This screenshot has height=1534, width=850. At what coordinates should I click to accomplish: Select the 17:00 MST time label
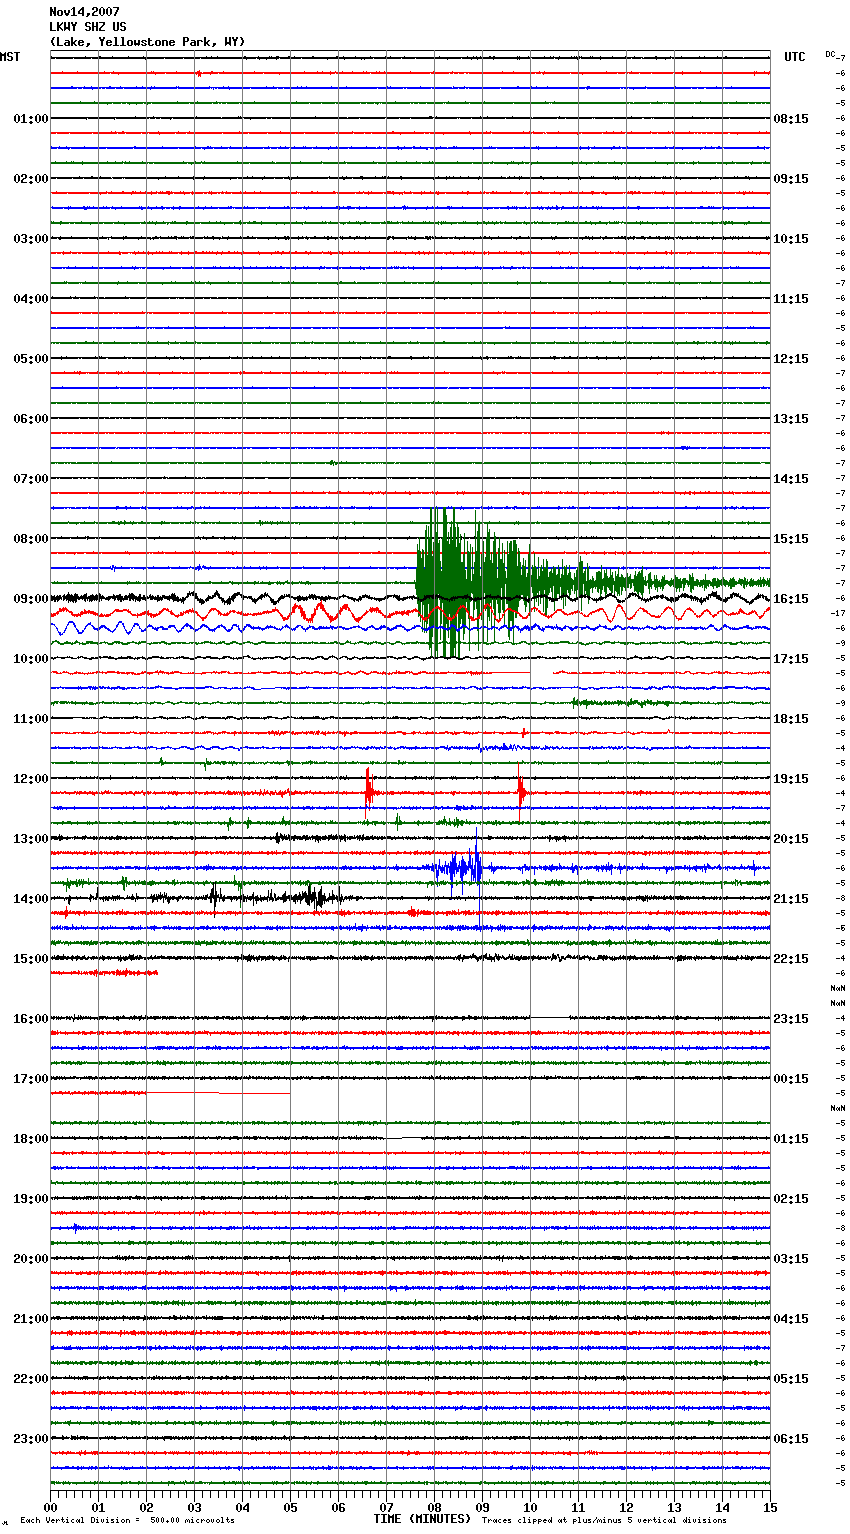(31, 1079)
